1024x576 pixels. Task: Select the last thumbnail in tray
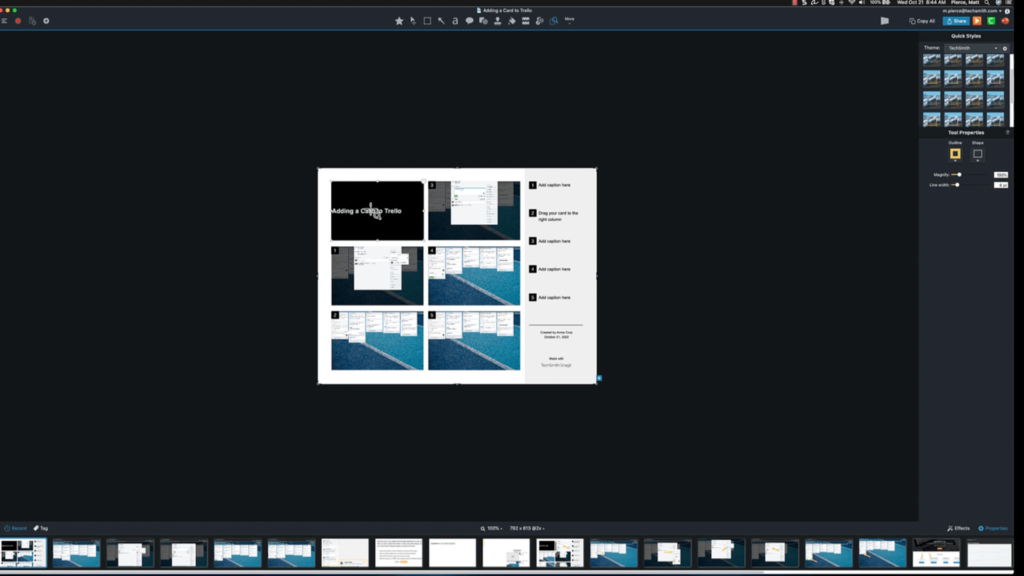[989, 553]
